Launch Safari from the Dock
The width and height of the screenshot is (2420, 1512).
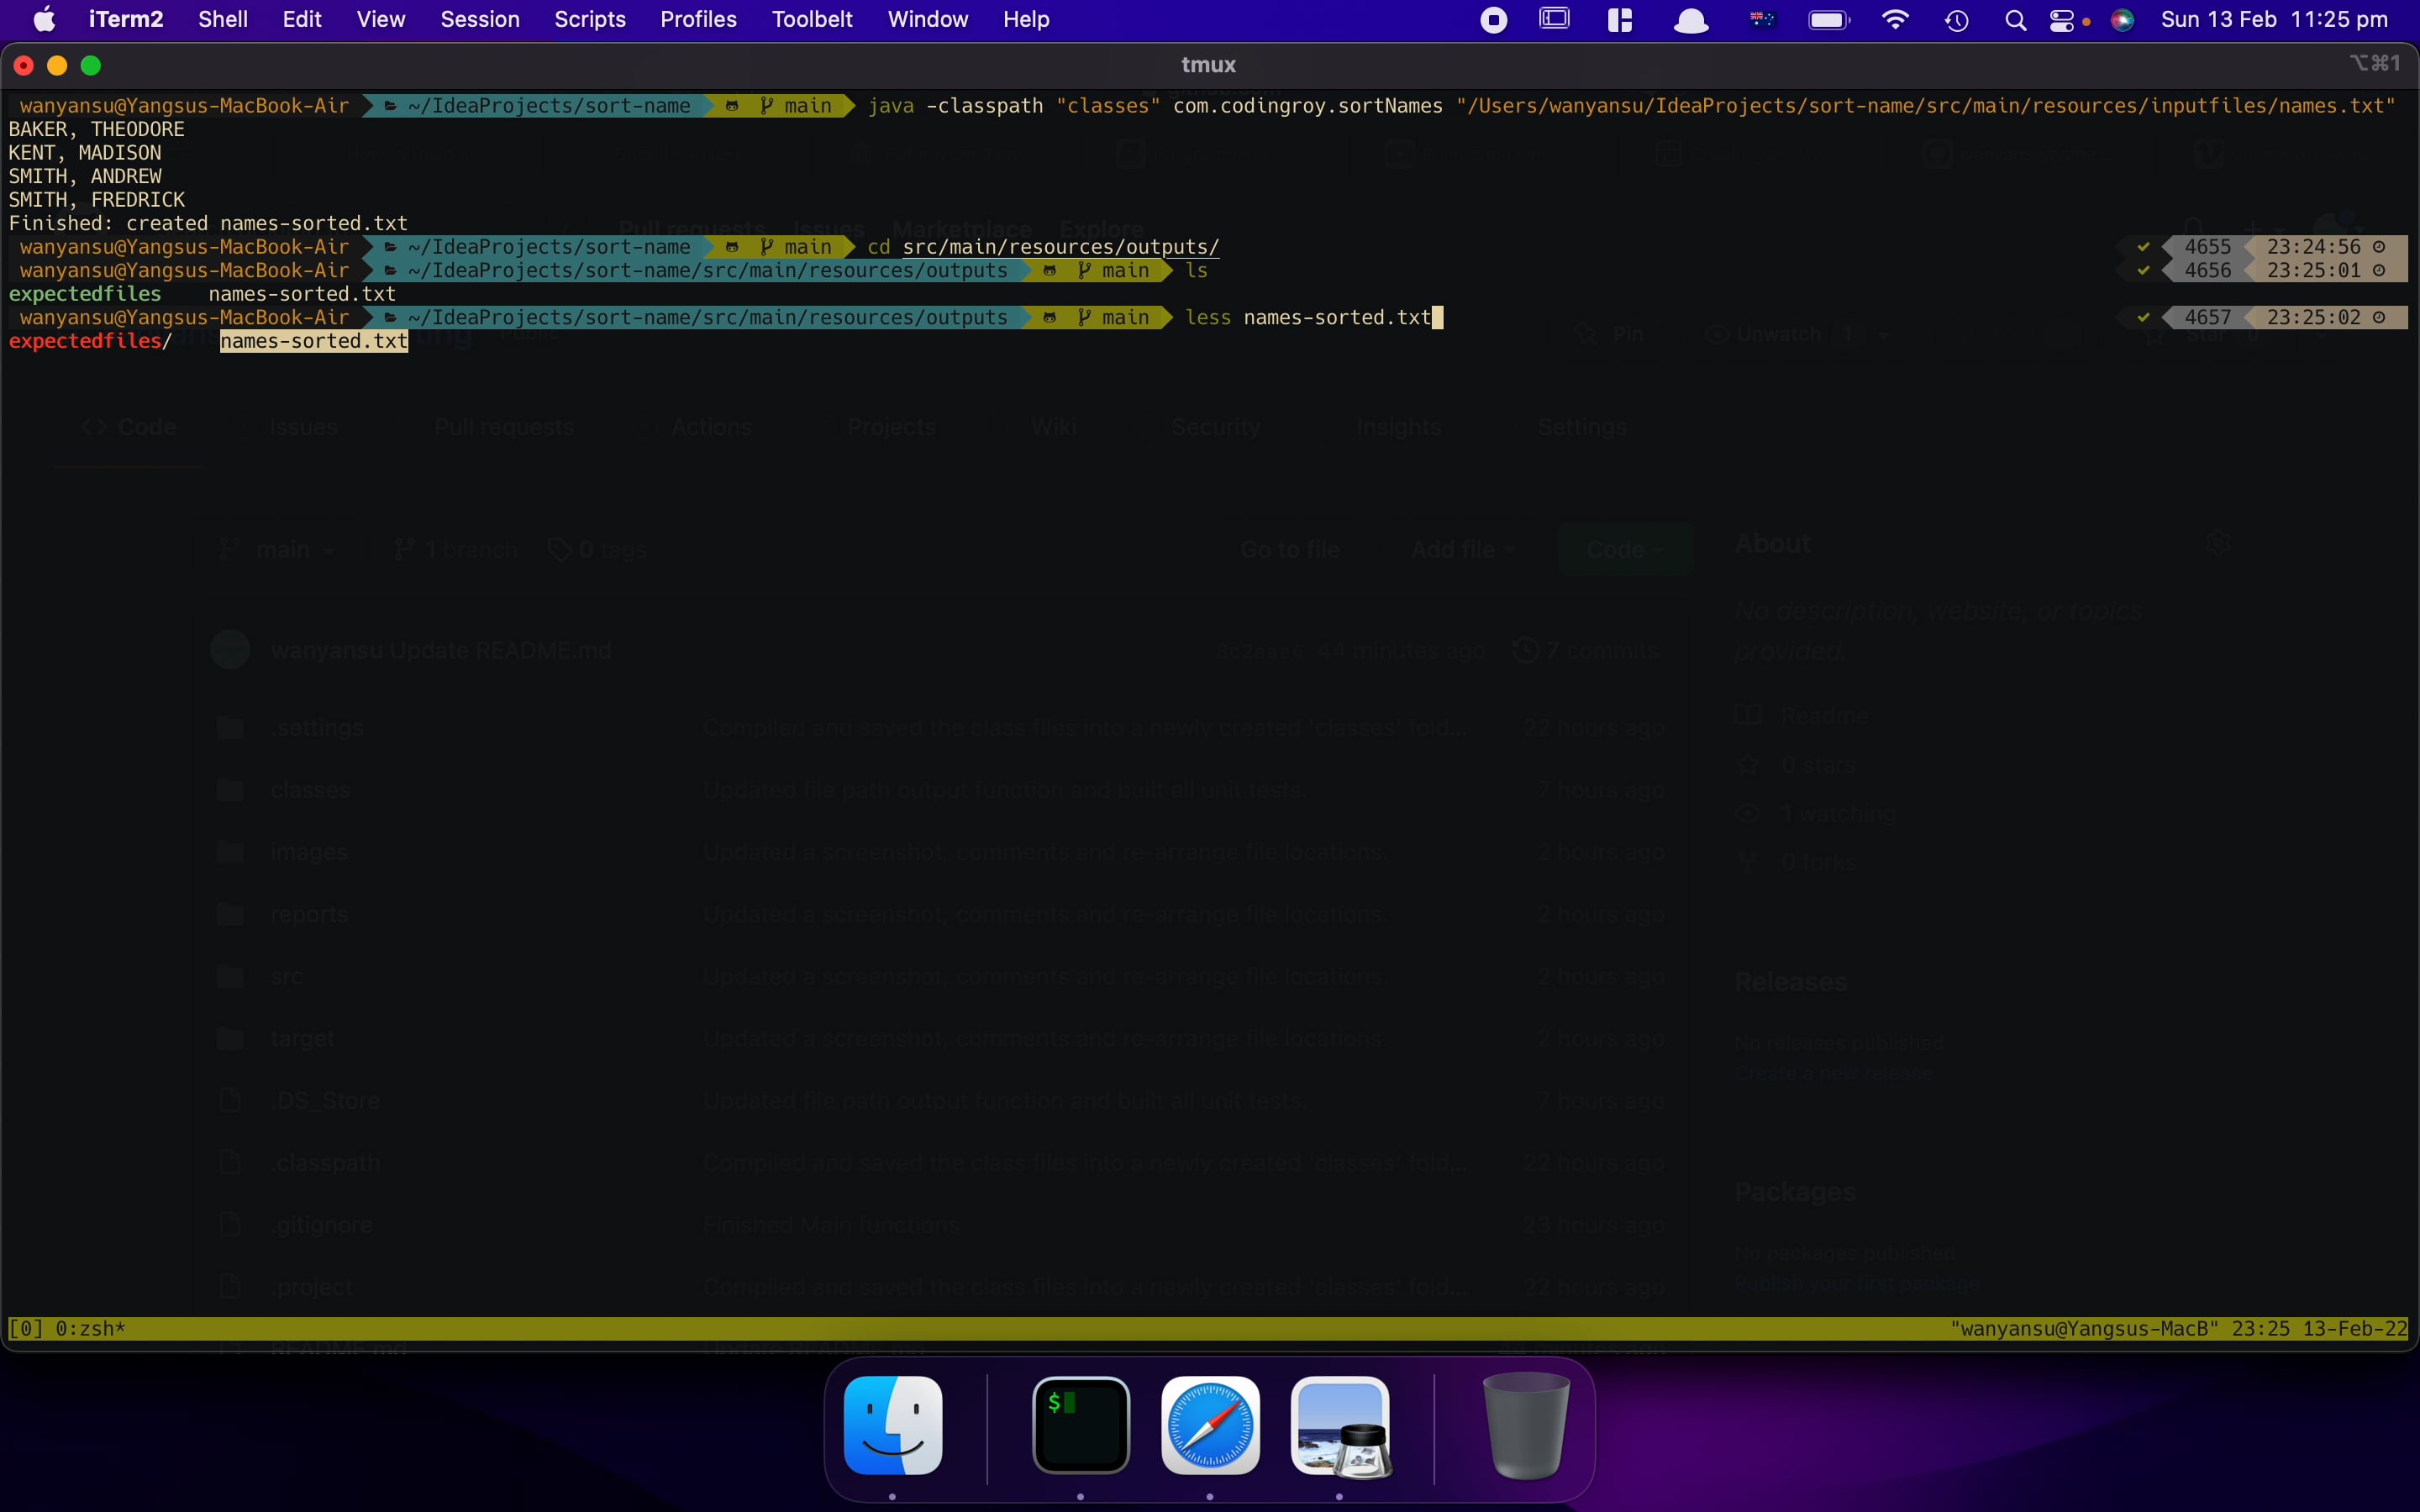[x=1210, y=1425]
